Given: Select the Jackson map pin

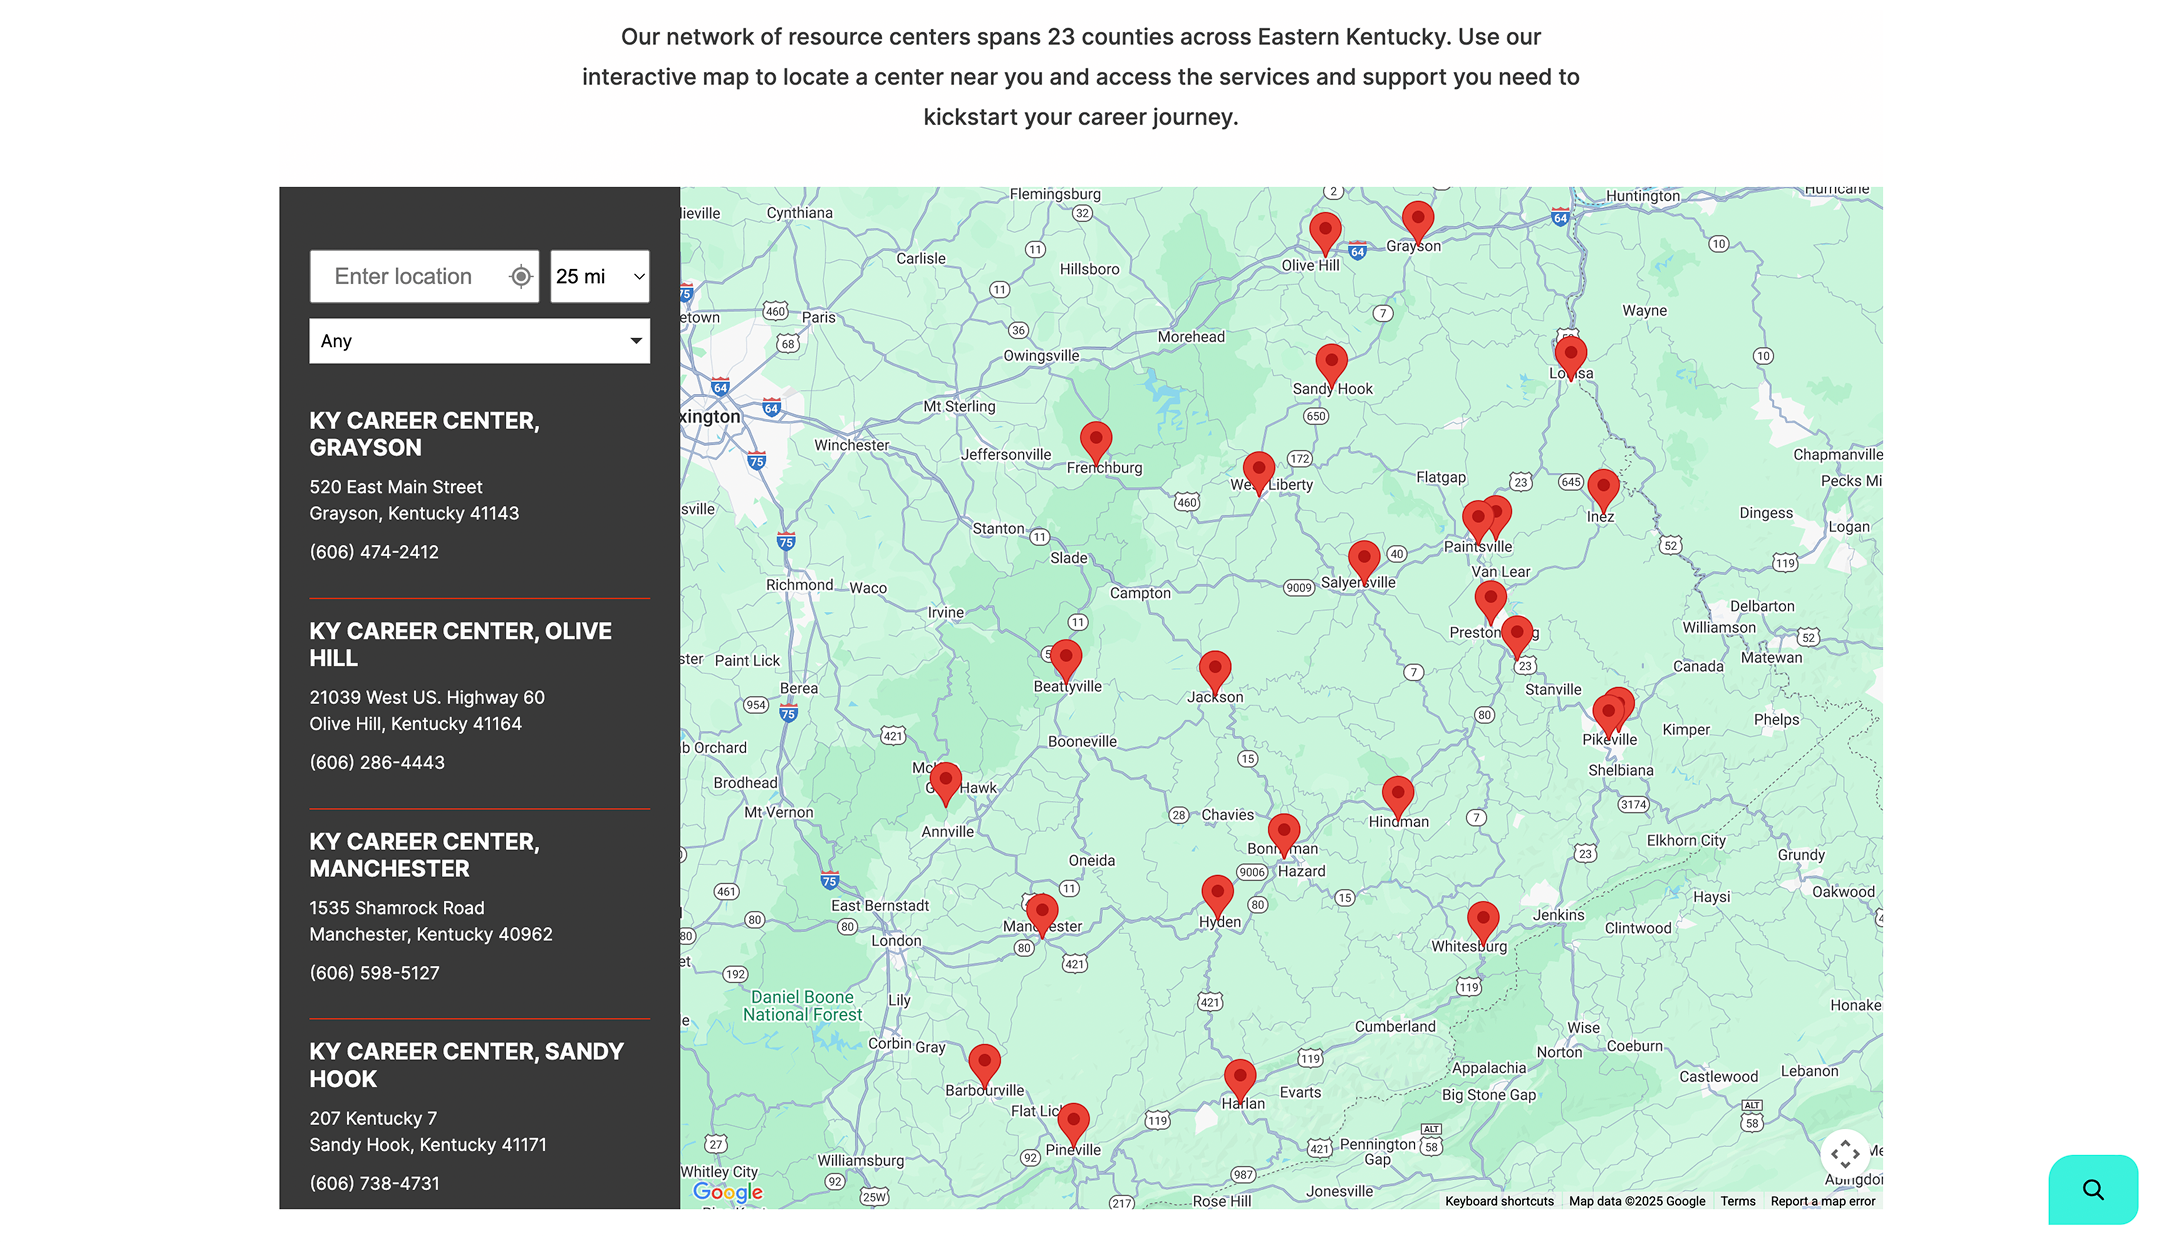Looking at the screenshot, I should [x=1215, y=673].
